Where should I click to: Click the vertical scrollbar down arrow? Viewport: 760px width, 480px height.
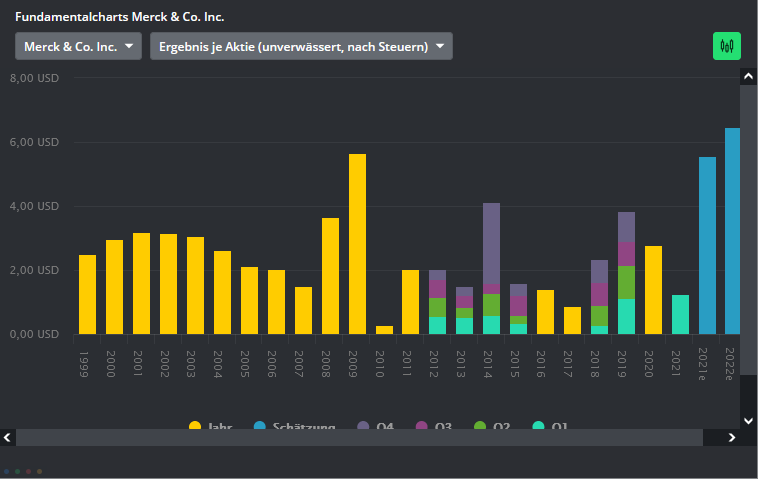pyautogui.click(x=748, y=421)
